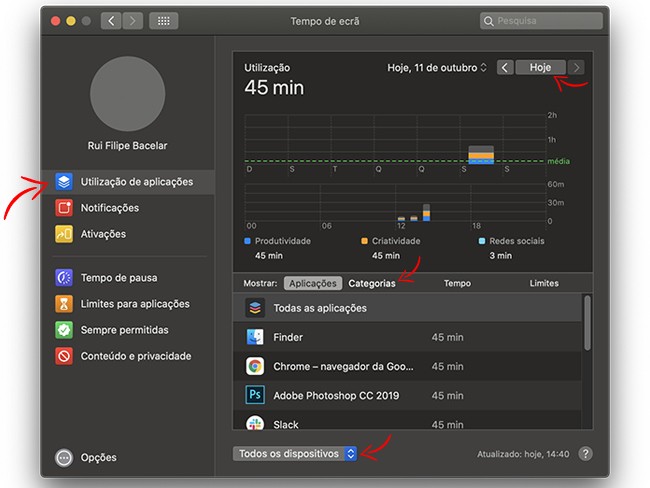This screenshot has height=488, width=650.
Task: Switch to the Categorias segment
Action: [x=372, y=283]
